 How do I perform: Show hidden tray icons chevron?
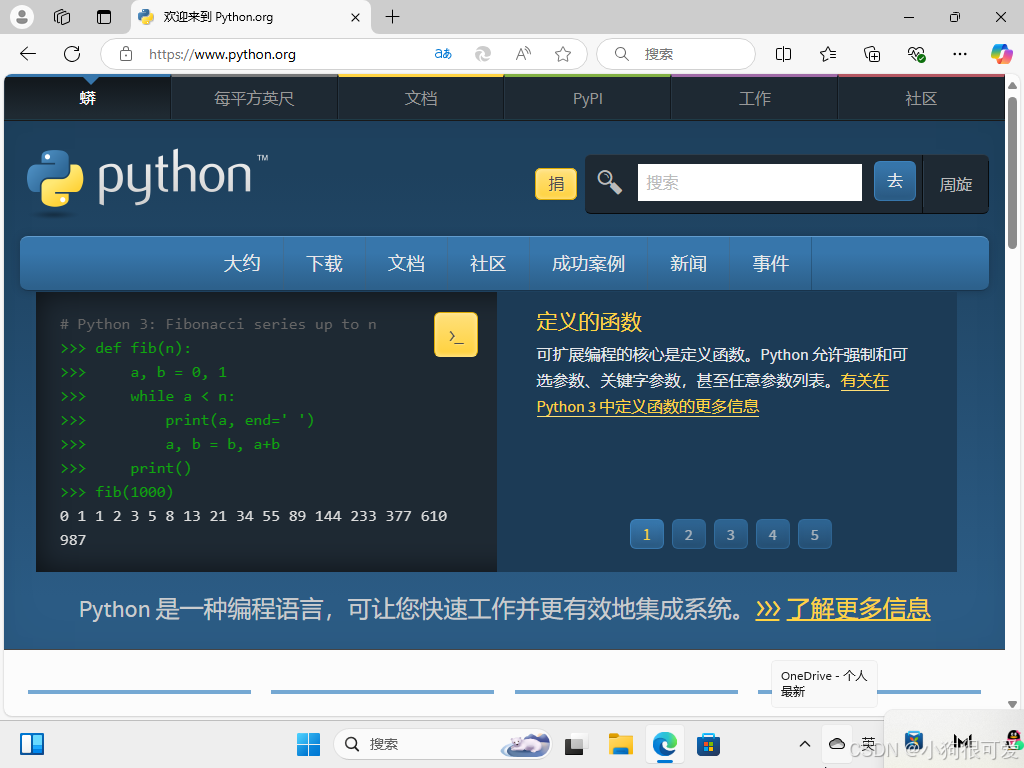[x=805, y=744]
